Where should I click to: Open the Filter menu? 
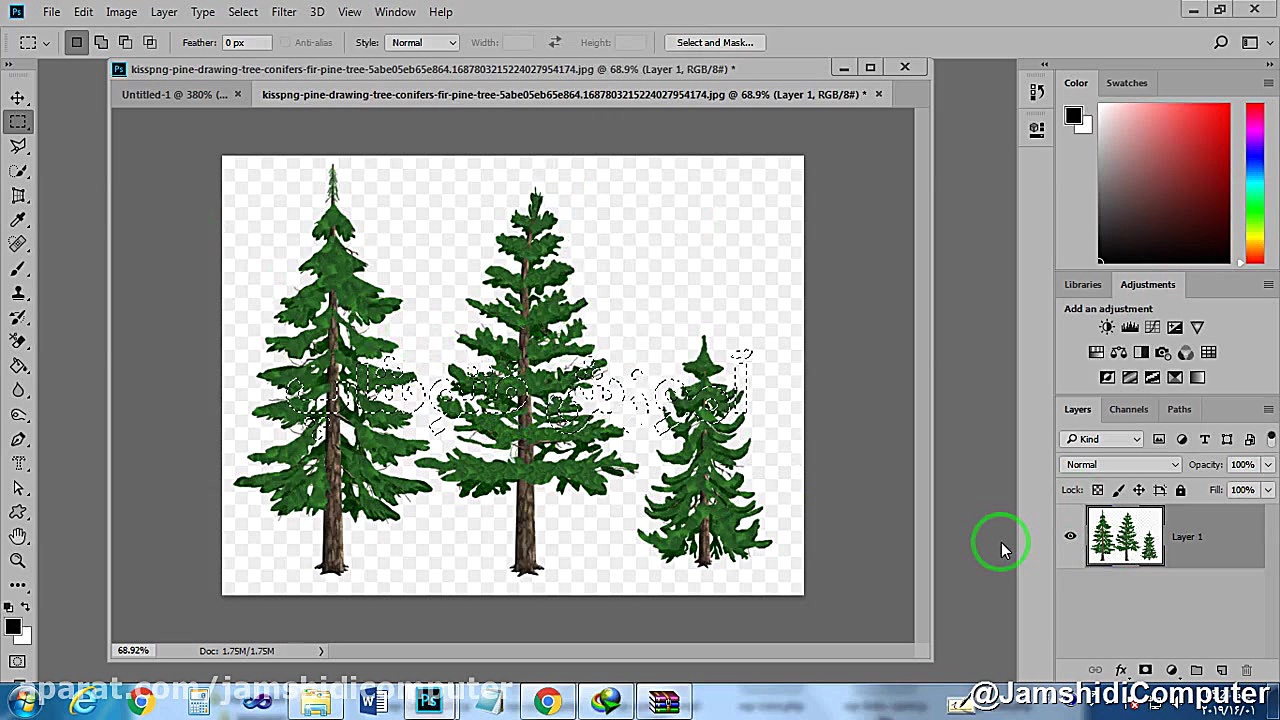(x=283, y=12)
